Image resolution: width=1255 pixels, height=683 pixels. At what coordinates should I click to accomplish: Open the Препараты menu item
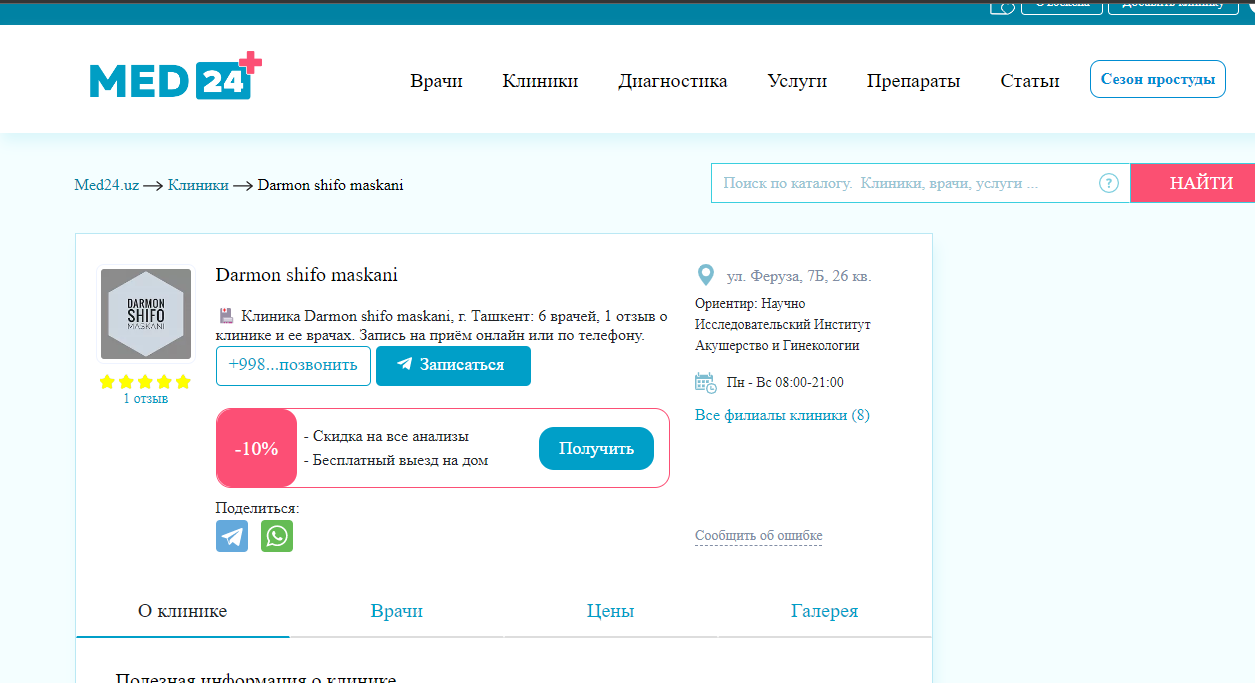pyautogui.click(x=913, y=81)
